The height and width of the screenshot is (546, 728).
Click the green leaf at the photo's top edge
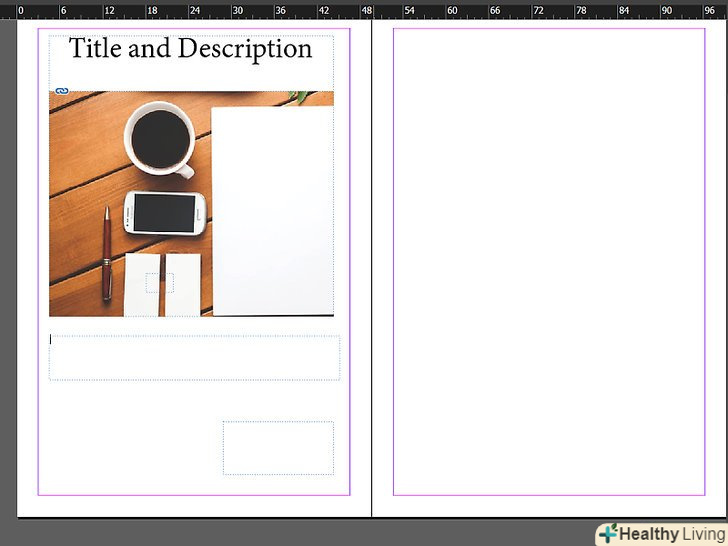298,97
